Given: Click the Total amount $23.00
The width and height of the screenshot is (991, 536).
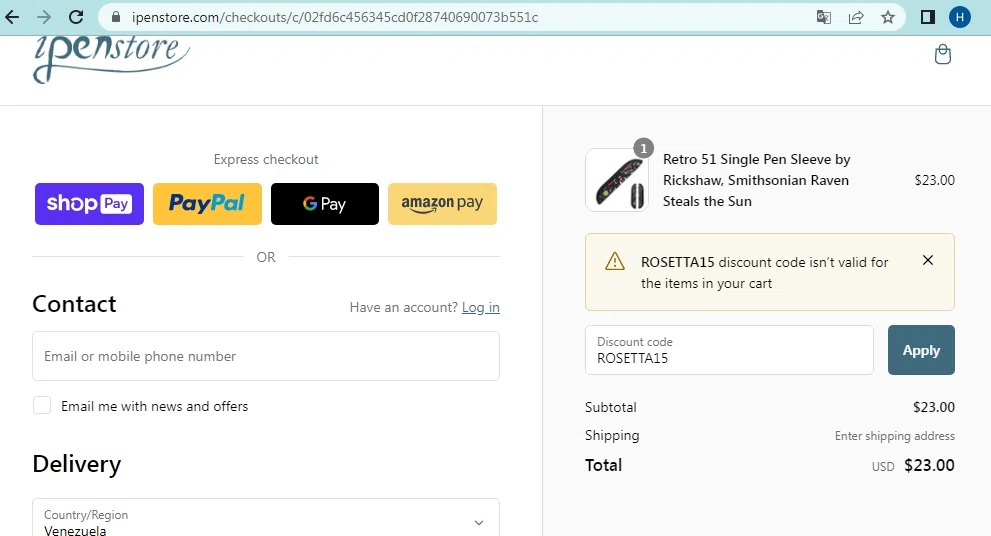Looking at the screenshot, I should pos(929,465).
